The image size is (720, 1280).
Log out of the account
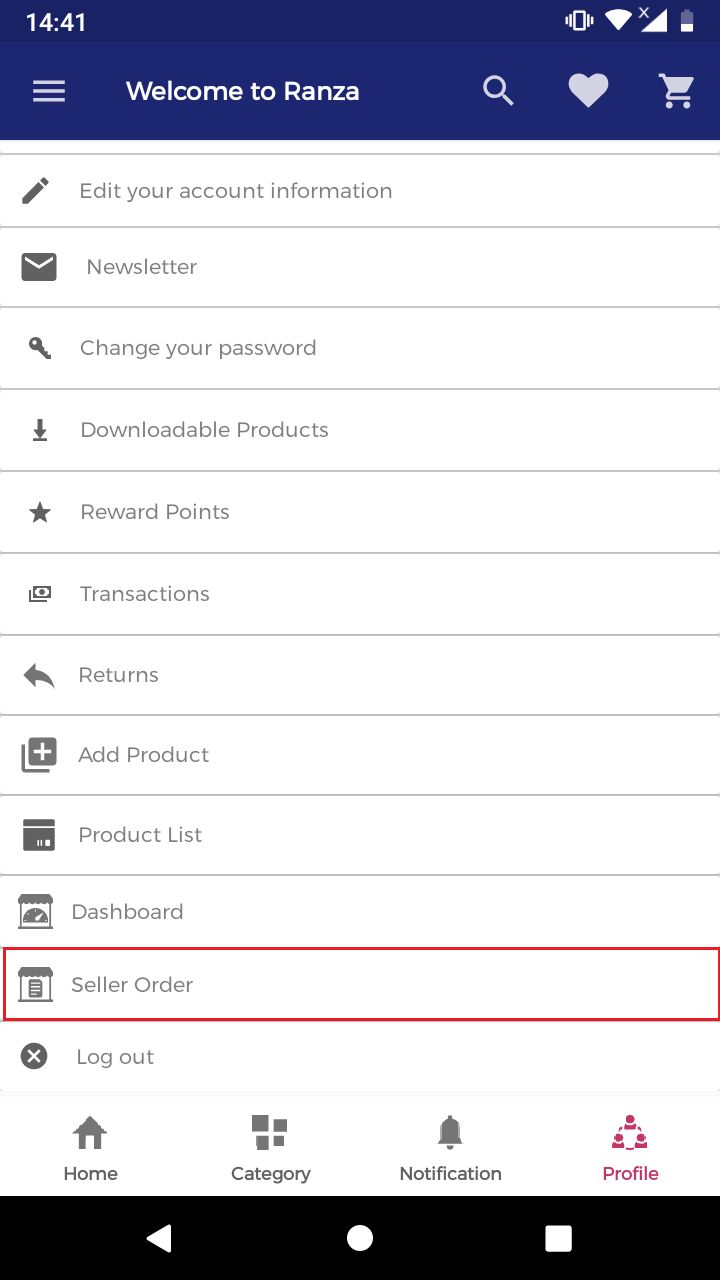click(360, 1056)
